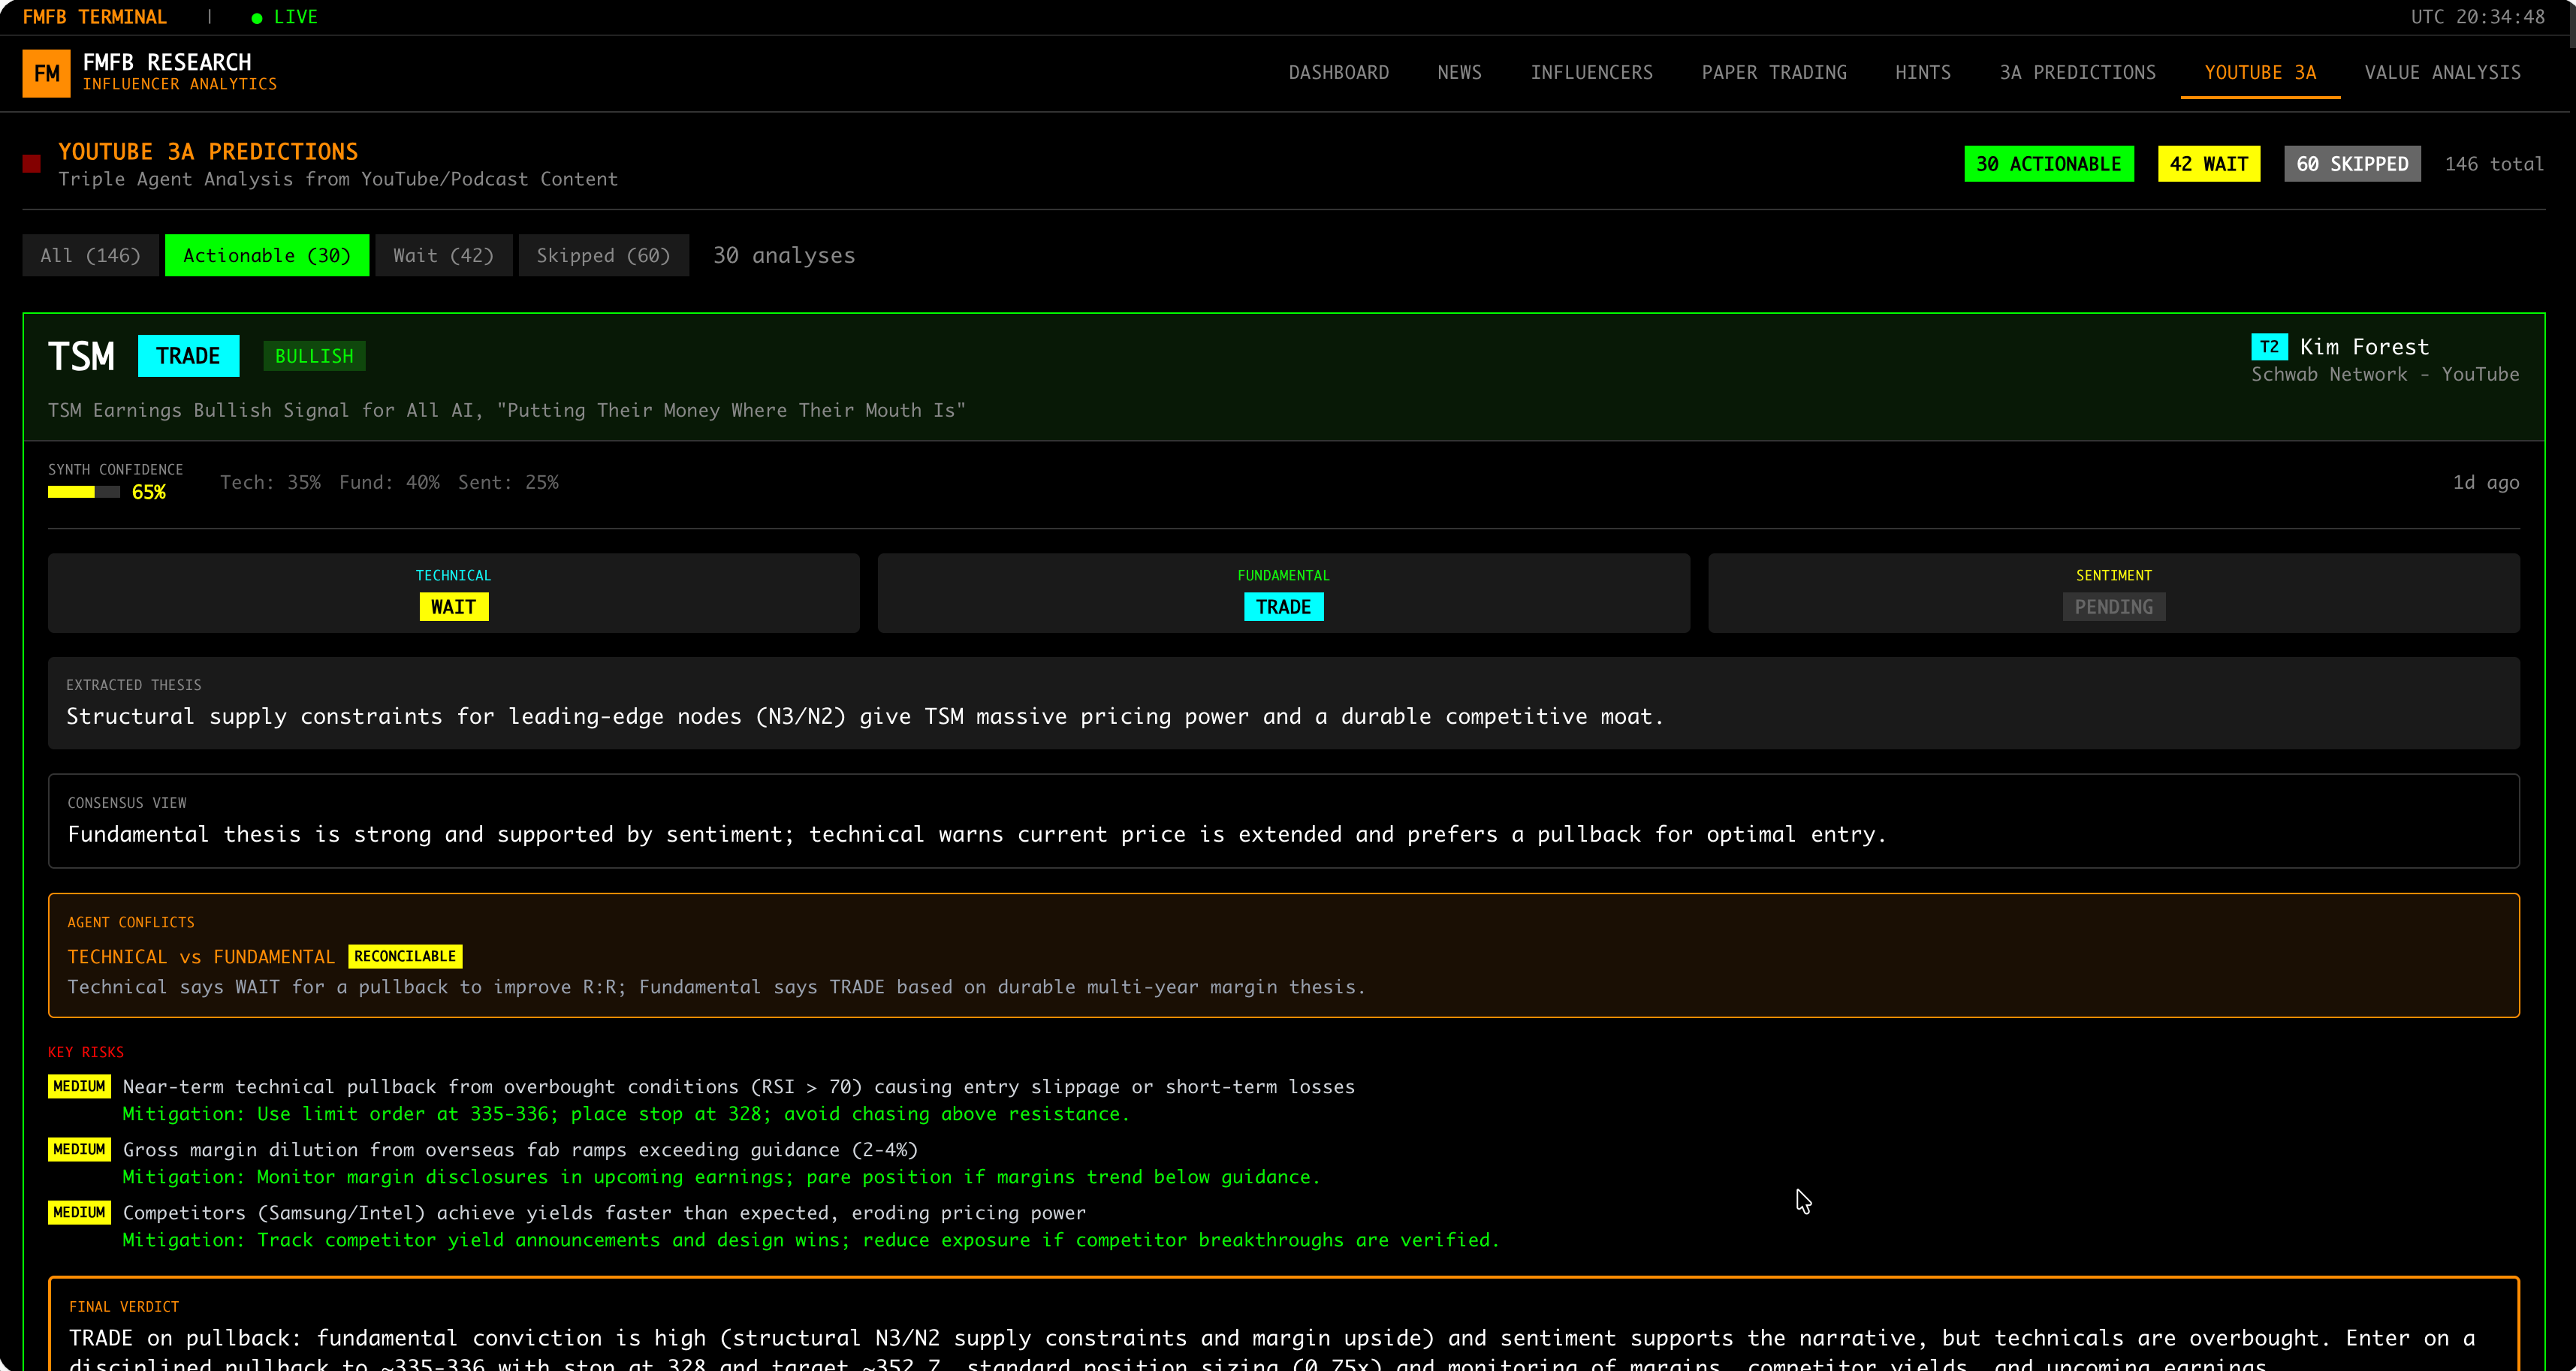Switch to the Value Analysis tab
2576x1371 pixels.
(2442, 72)
